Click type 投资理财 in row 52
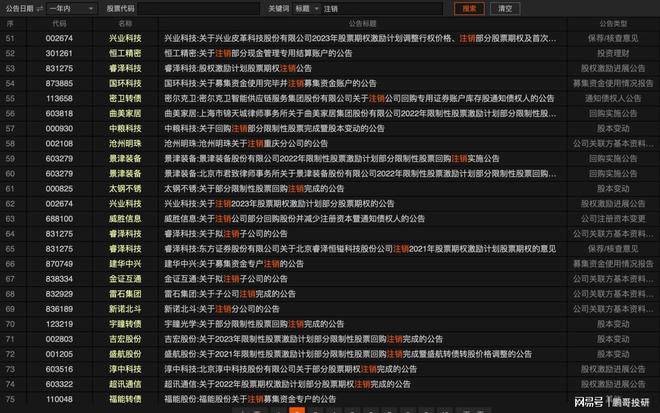The width and height of the screenshot is (660, 413). pos(613,53)
